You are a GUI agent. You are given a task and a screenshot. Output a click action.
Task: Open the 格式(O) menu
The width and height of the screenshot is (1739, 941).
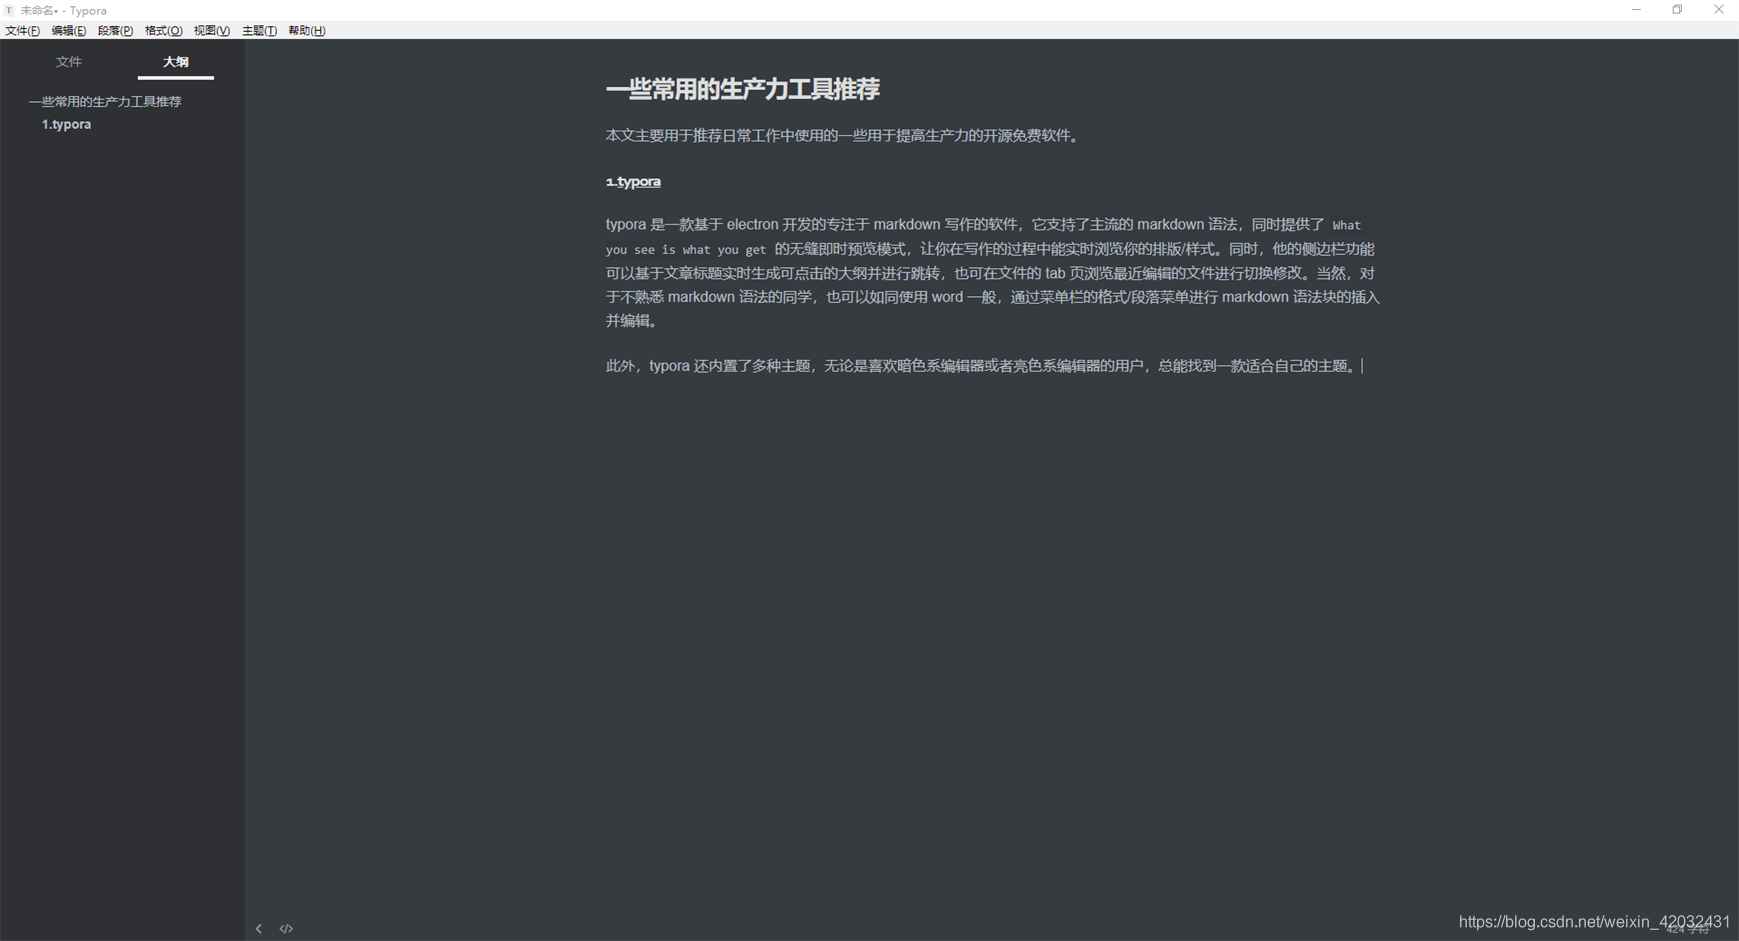coord(163,31)
